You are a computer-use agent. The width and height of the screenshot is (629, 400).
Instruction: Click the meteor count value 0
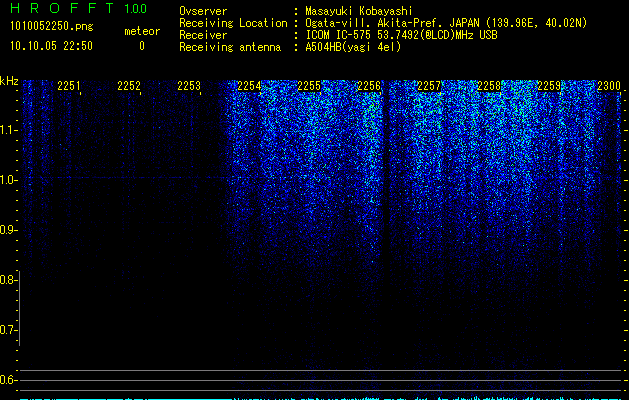(142, 46)
